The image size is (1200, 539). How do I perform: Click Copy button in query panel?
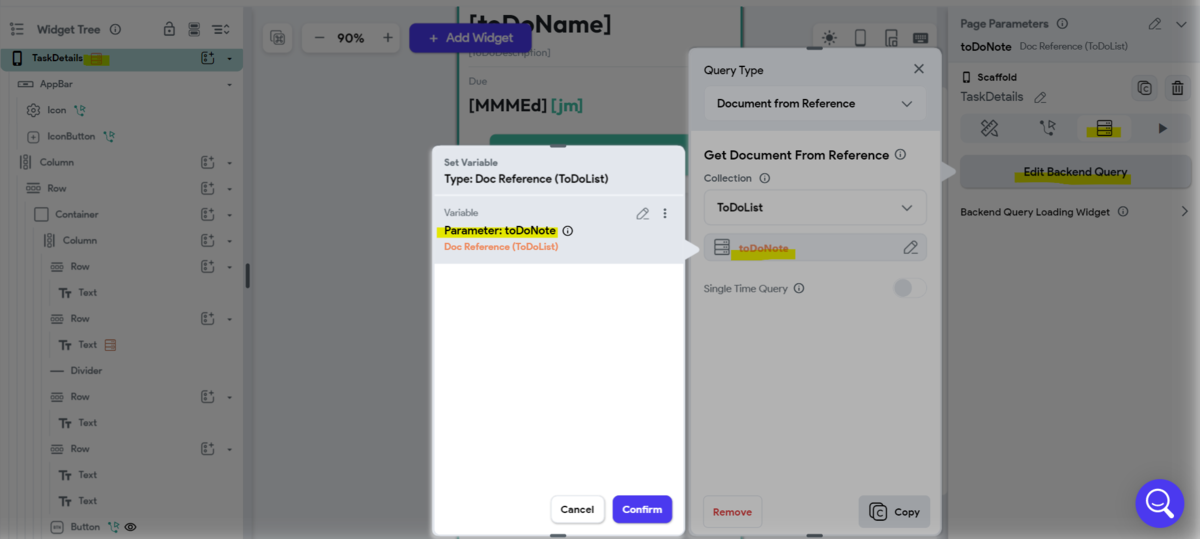click(894, 512)
